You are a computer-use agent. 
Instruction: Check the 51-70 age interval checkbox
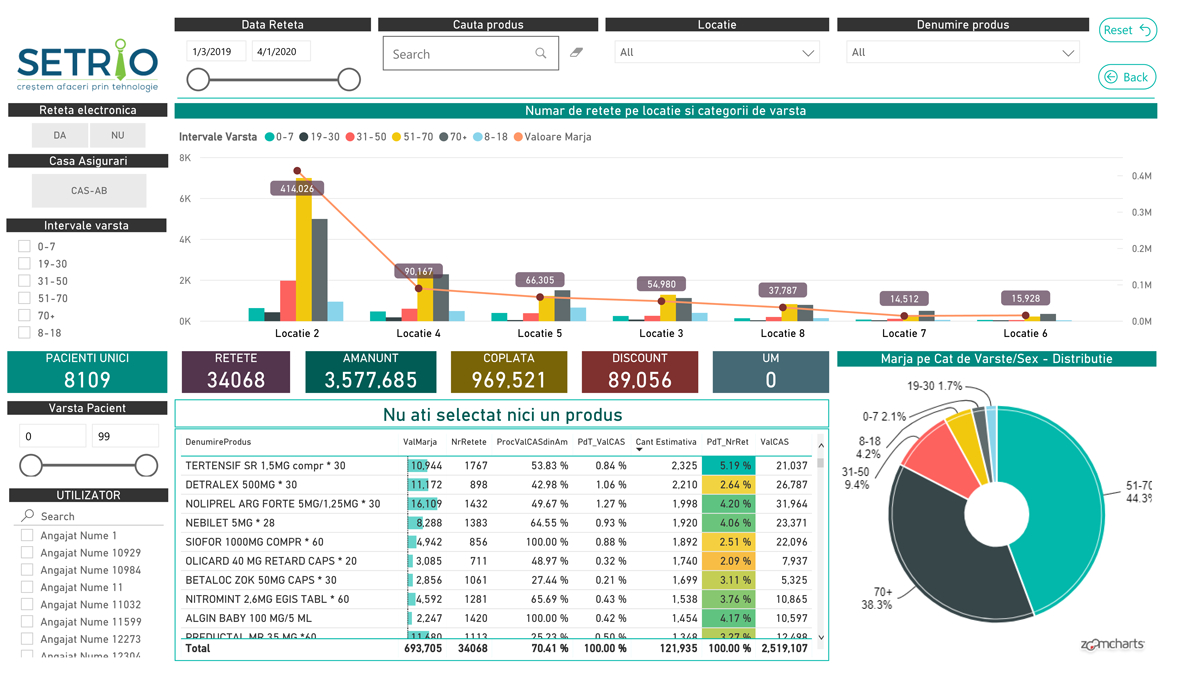click(x=25, y=298)
